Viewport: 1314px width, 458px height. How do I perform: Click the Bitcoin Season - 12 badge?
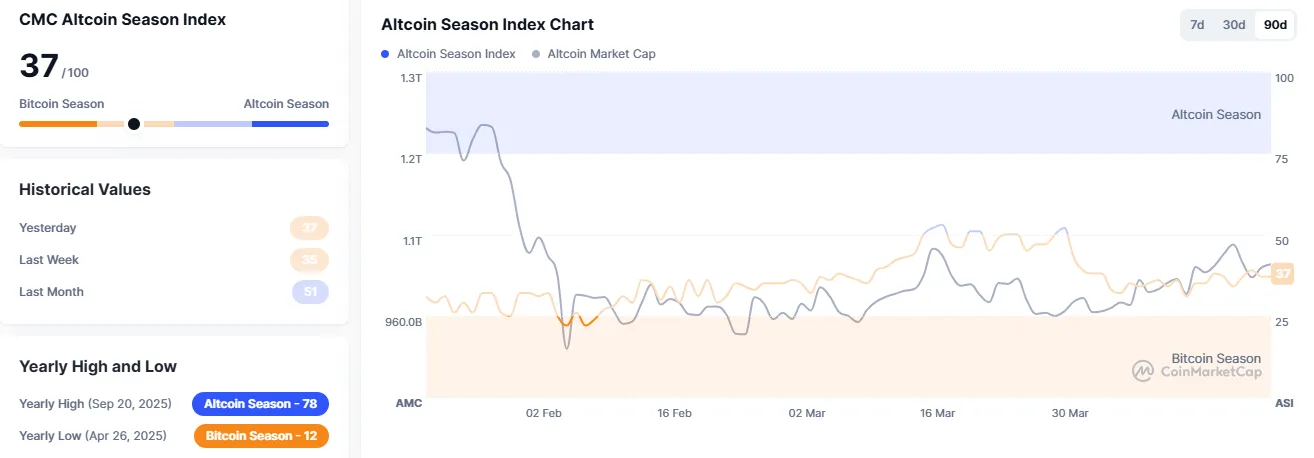pos(260,436)
